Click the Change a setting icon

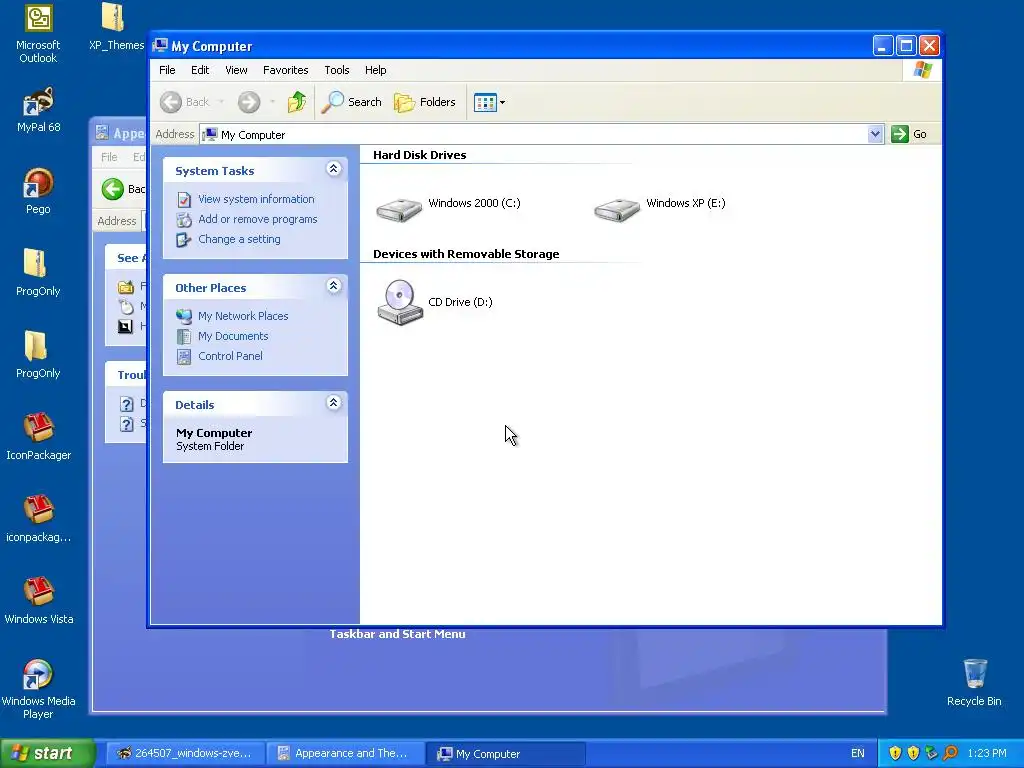(x=184, y=240)
